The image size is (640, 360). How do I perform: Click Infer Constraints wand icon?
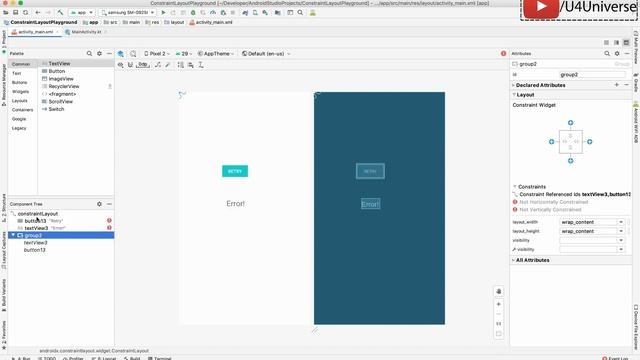coord(168,65)
